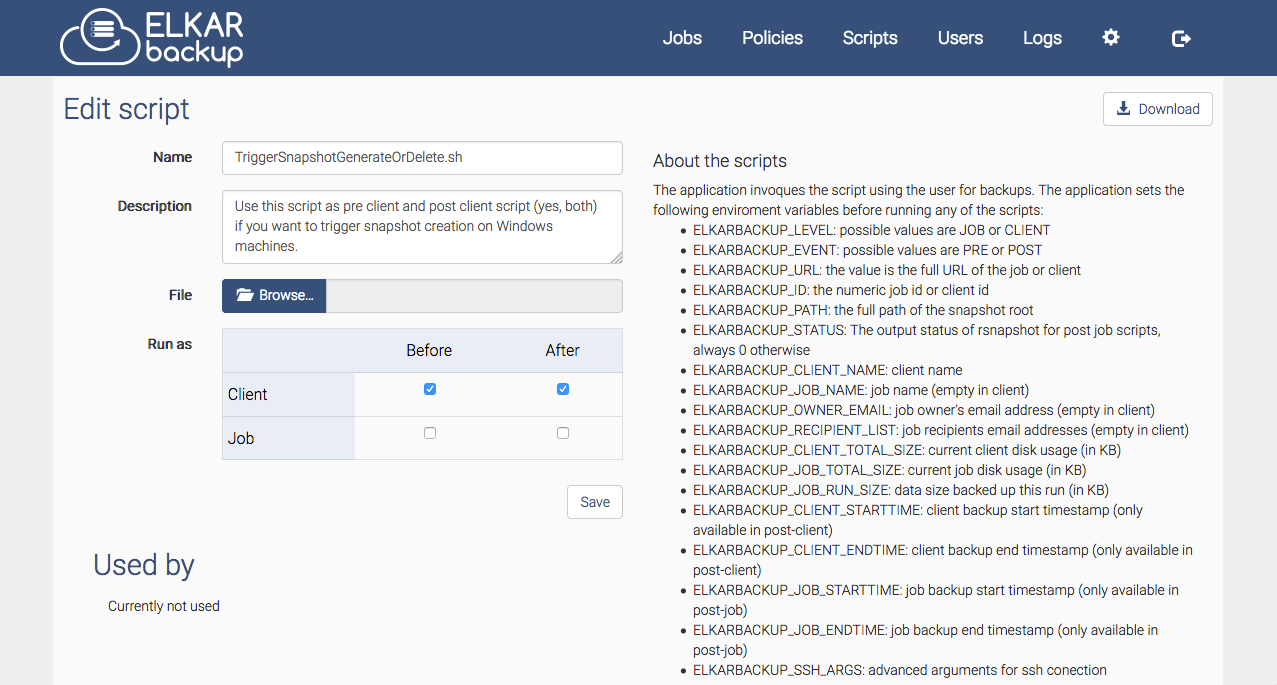The height and width of the screenshot is (685, 1277).
Task: Click the Download script button
Action: (x=1157, y=109)
